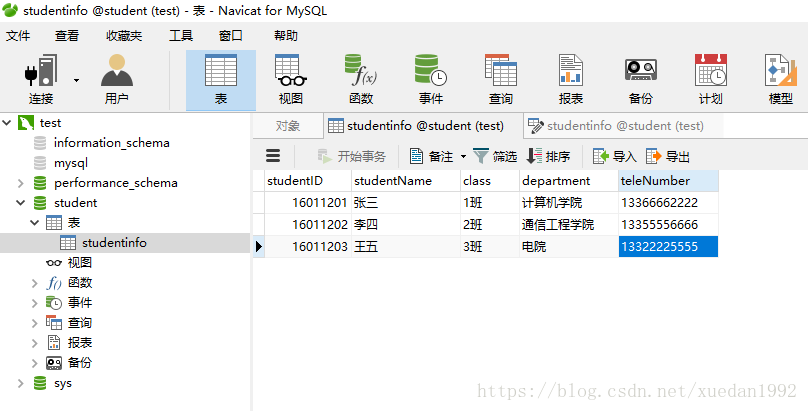Click the Filter (筛选) button

(x=495, y=156)
